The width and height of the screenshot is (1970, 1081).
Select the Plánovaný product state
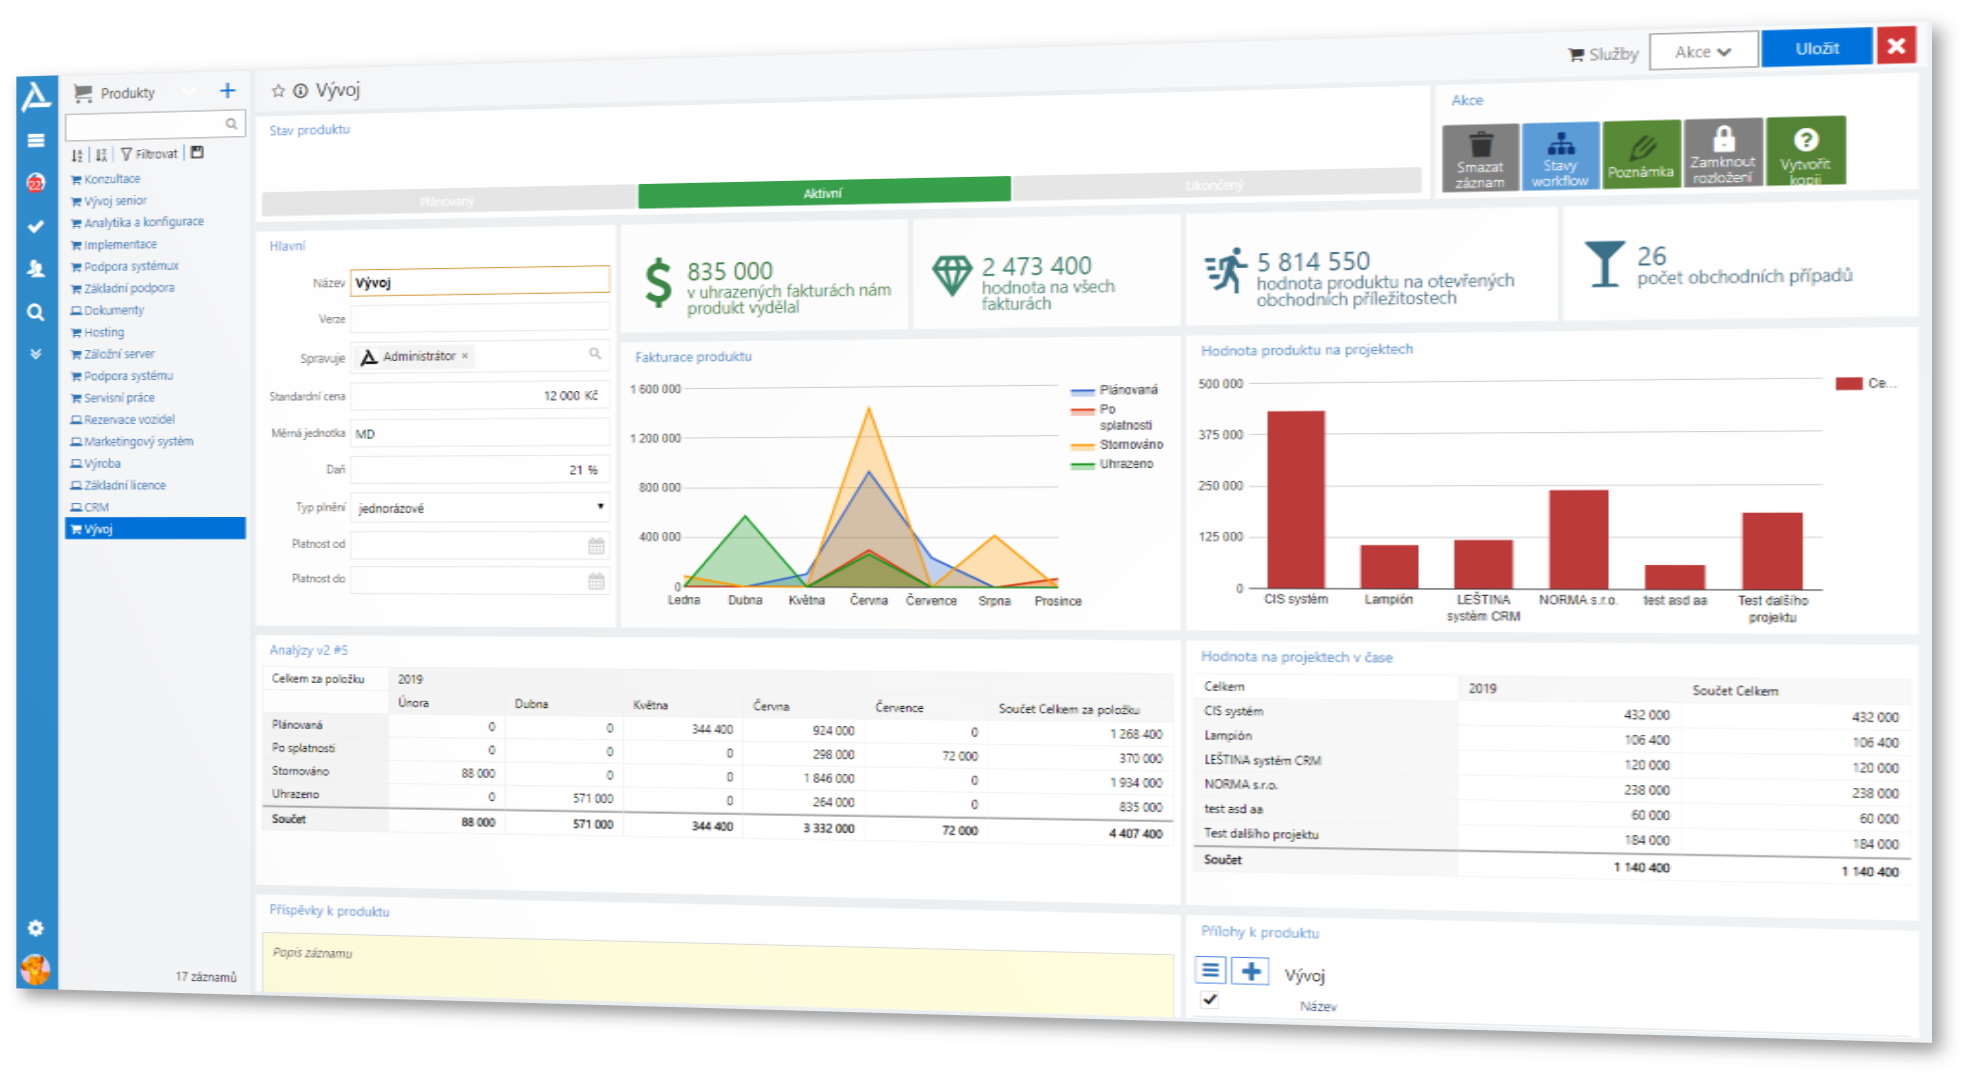(448, 200)
